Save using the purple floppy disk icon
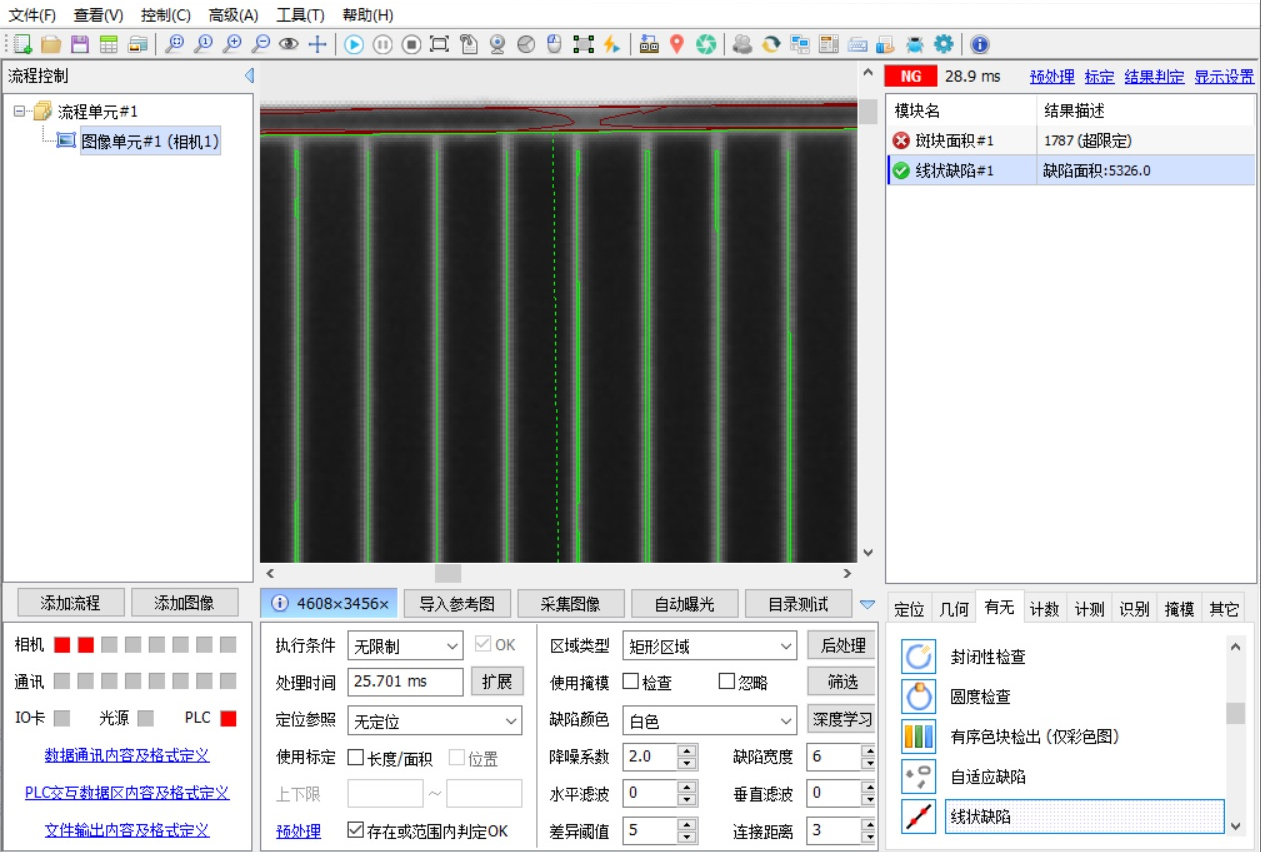1263x853 pixels. pos(80,44)
